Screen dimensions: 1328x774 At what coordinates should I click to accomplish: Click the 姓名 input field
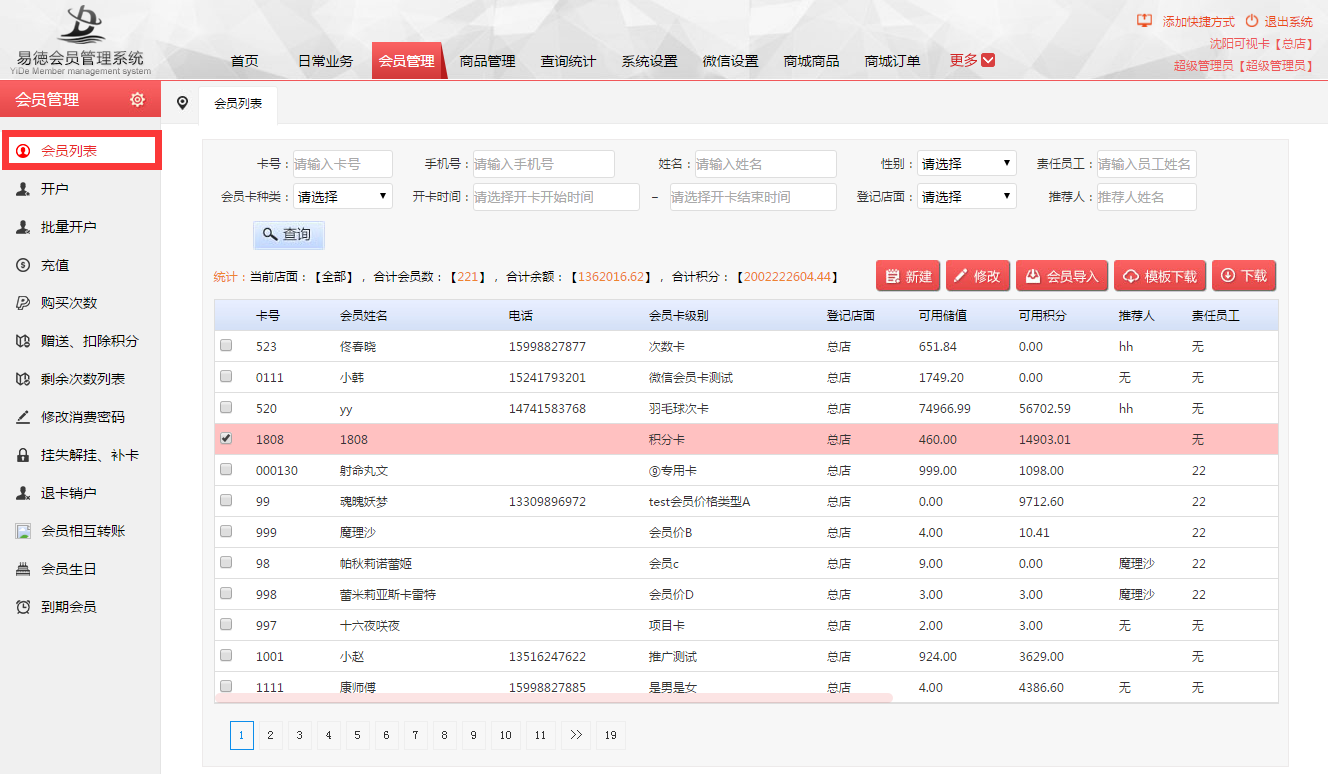tap(766, 164)
